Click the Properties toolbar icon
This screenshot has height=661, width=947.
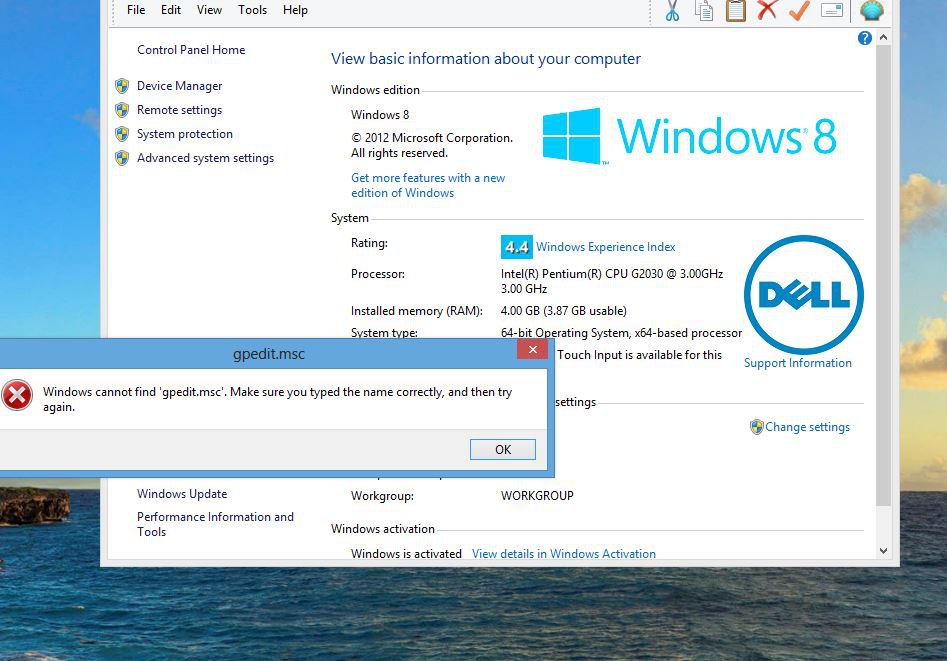tap(832, 10)
